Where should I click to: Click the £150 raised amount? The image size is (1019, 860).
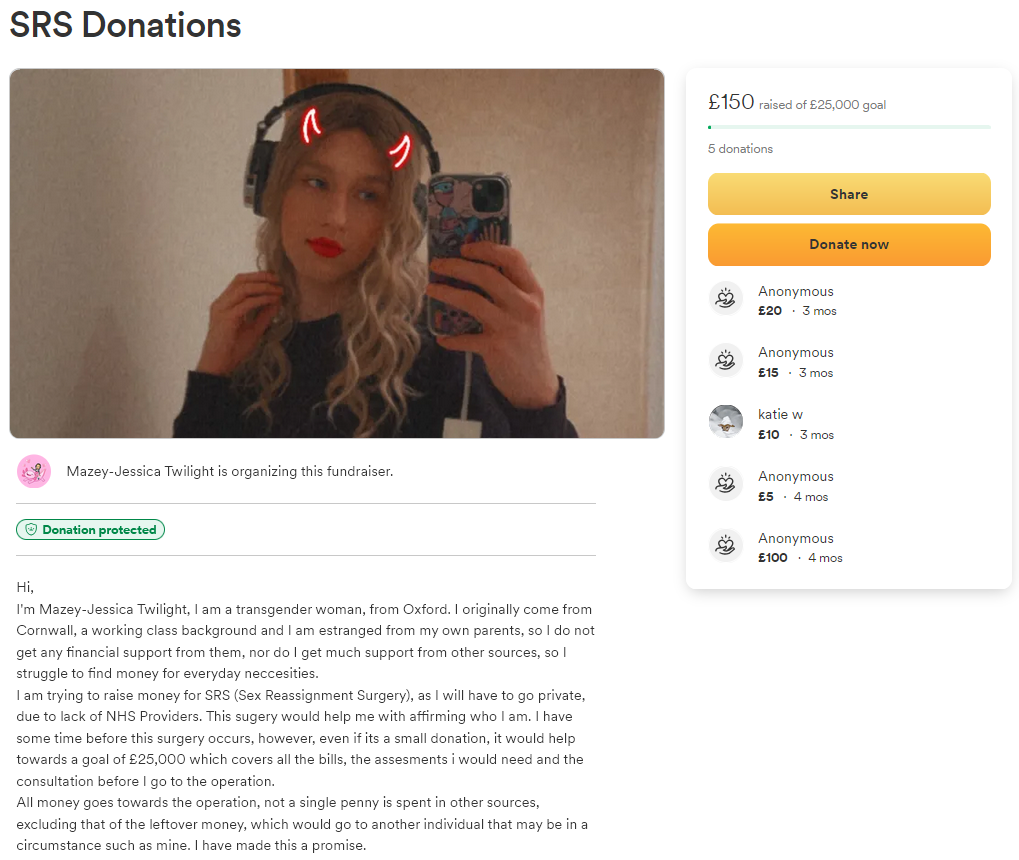731,102
